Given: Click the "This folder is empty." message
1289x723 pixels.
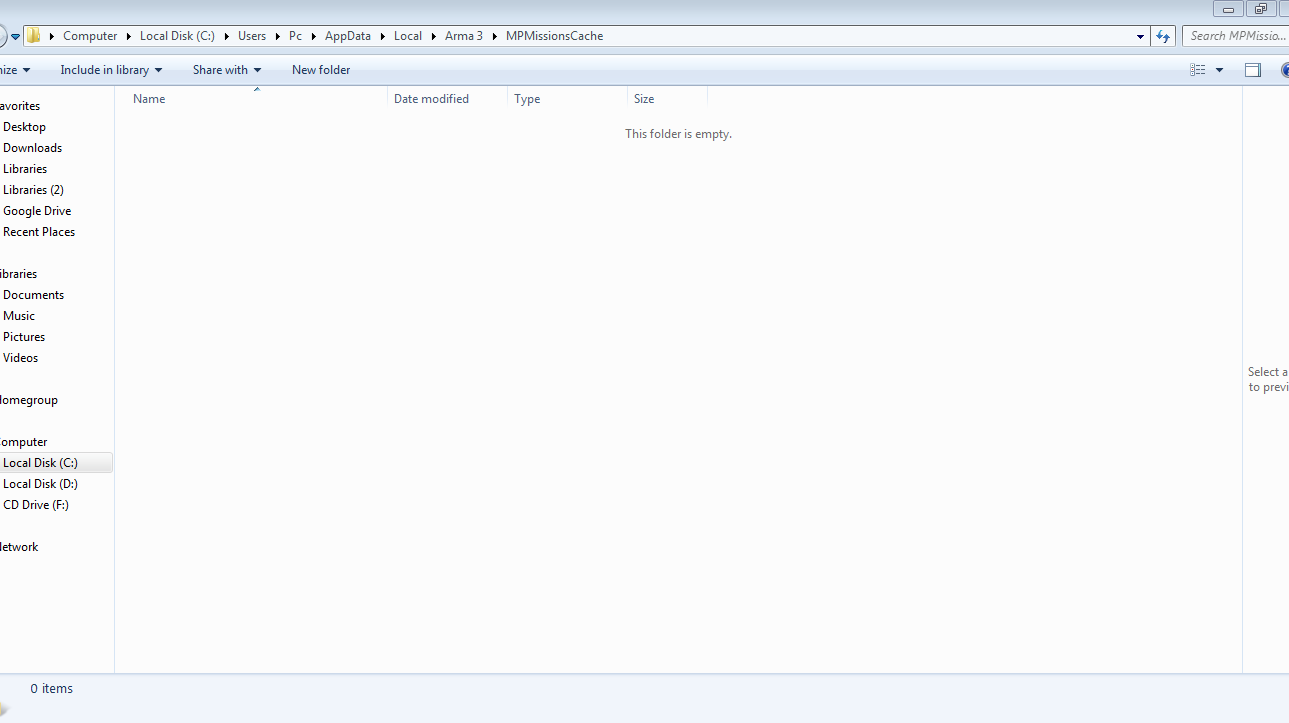Looking at the screenshot, I should tap(679, 134).
